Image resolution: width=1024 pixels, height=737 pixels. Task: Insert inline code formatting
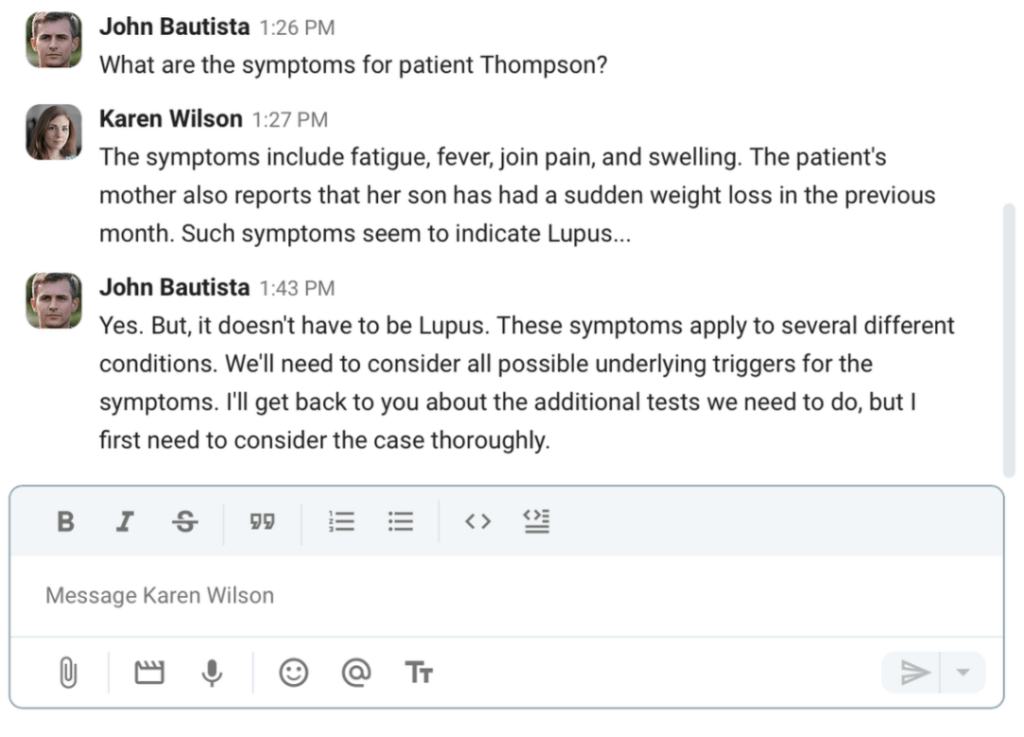[x=478, y=522]
